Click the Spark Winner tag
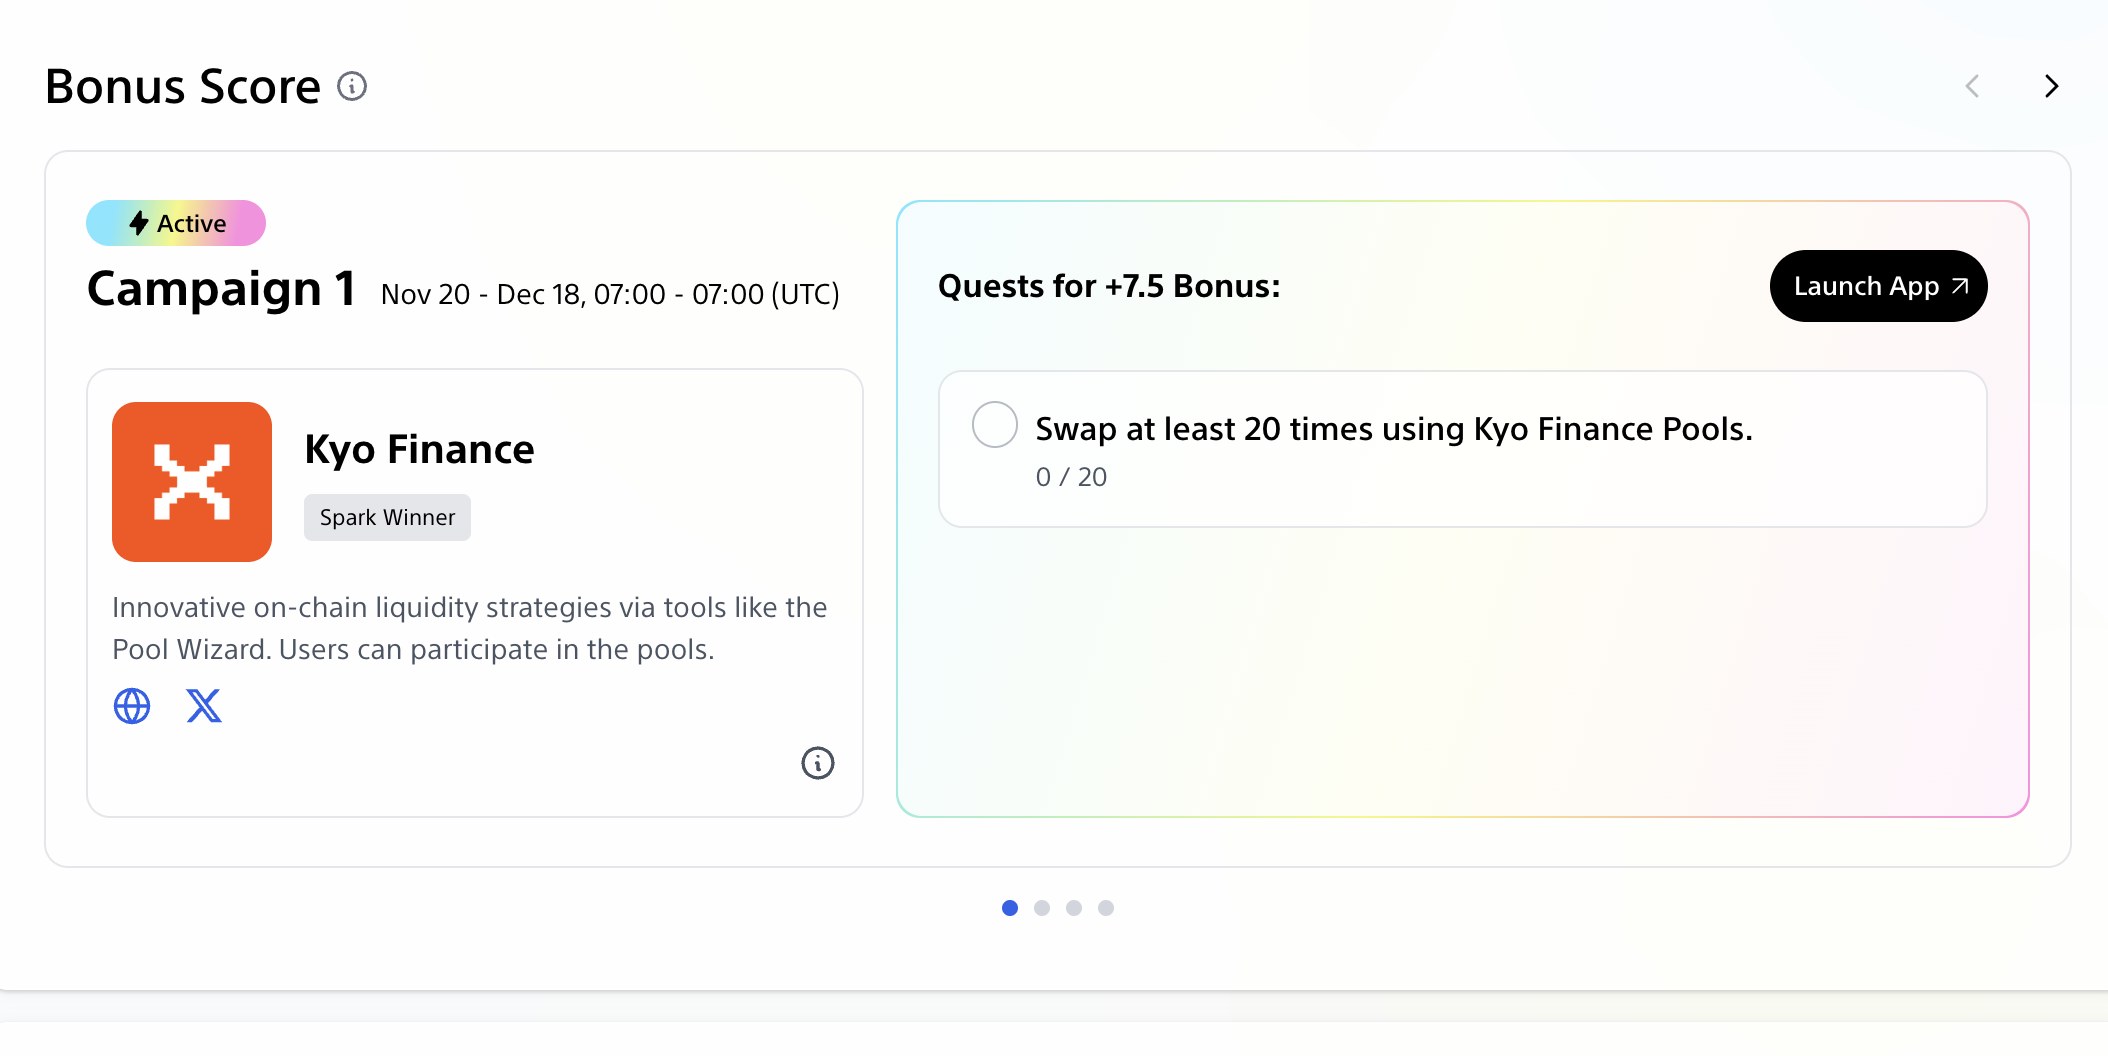 [387, 518]
